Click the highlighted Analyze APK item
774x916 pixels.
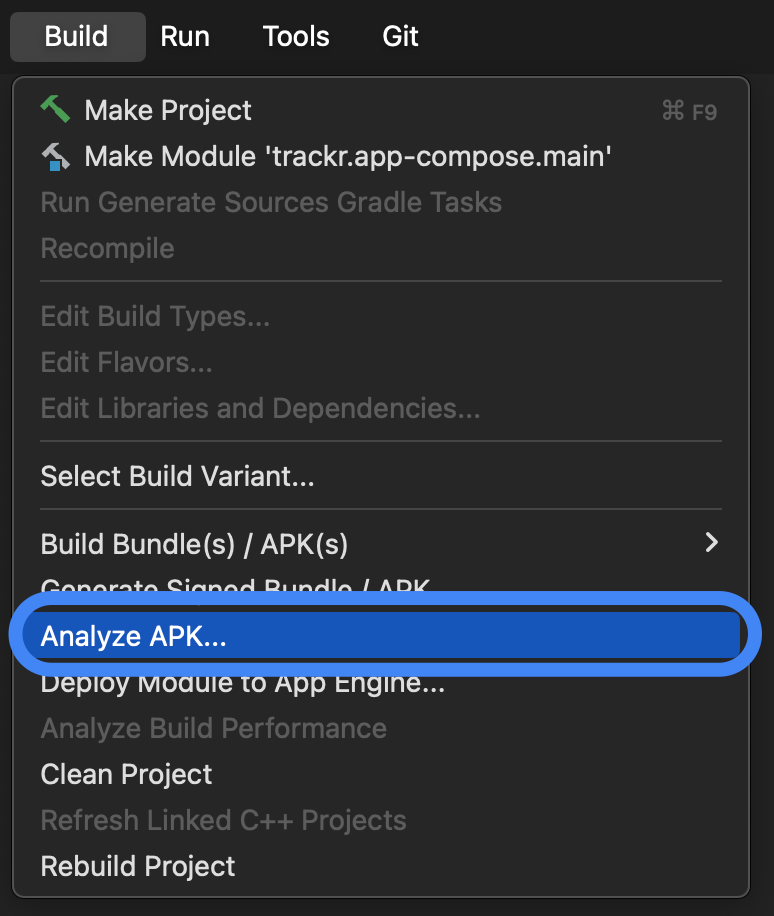pyautogui.click(x=134, y=637)
